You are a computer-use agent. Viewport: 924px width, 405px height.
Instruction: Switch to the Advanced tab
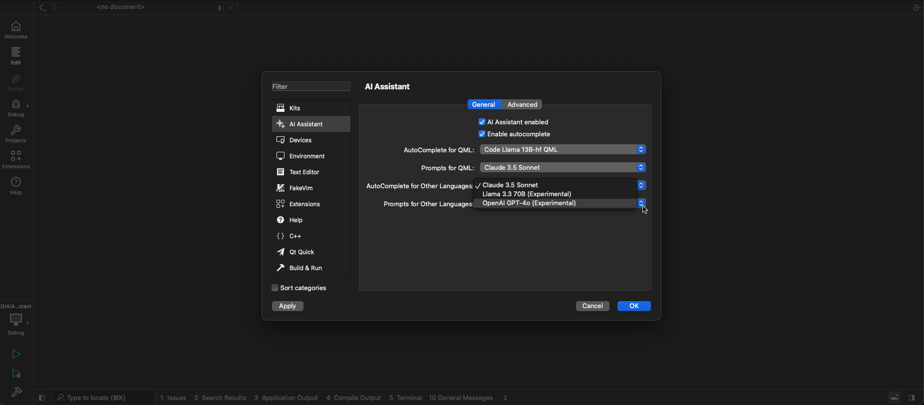[x=522, y=105]
